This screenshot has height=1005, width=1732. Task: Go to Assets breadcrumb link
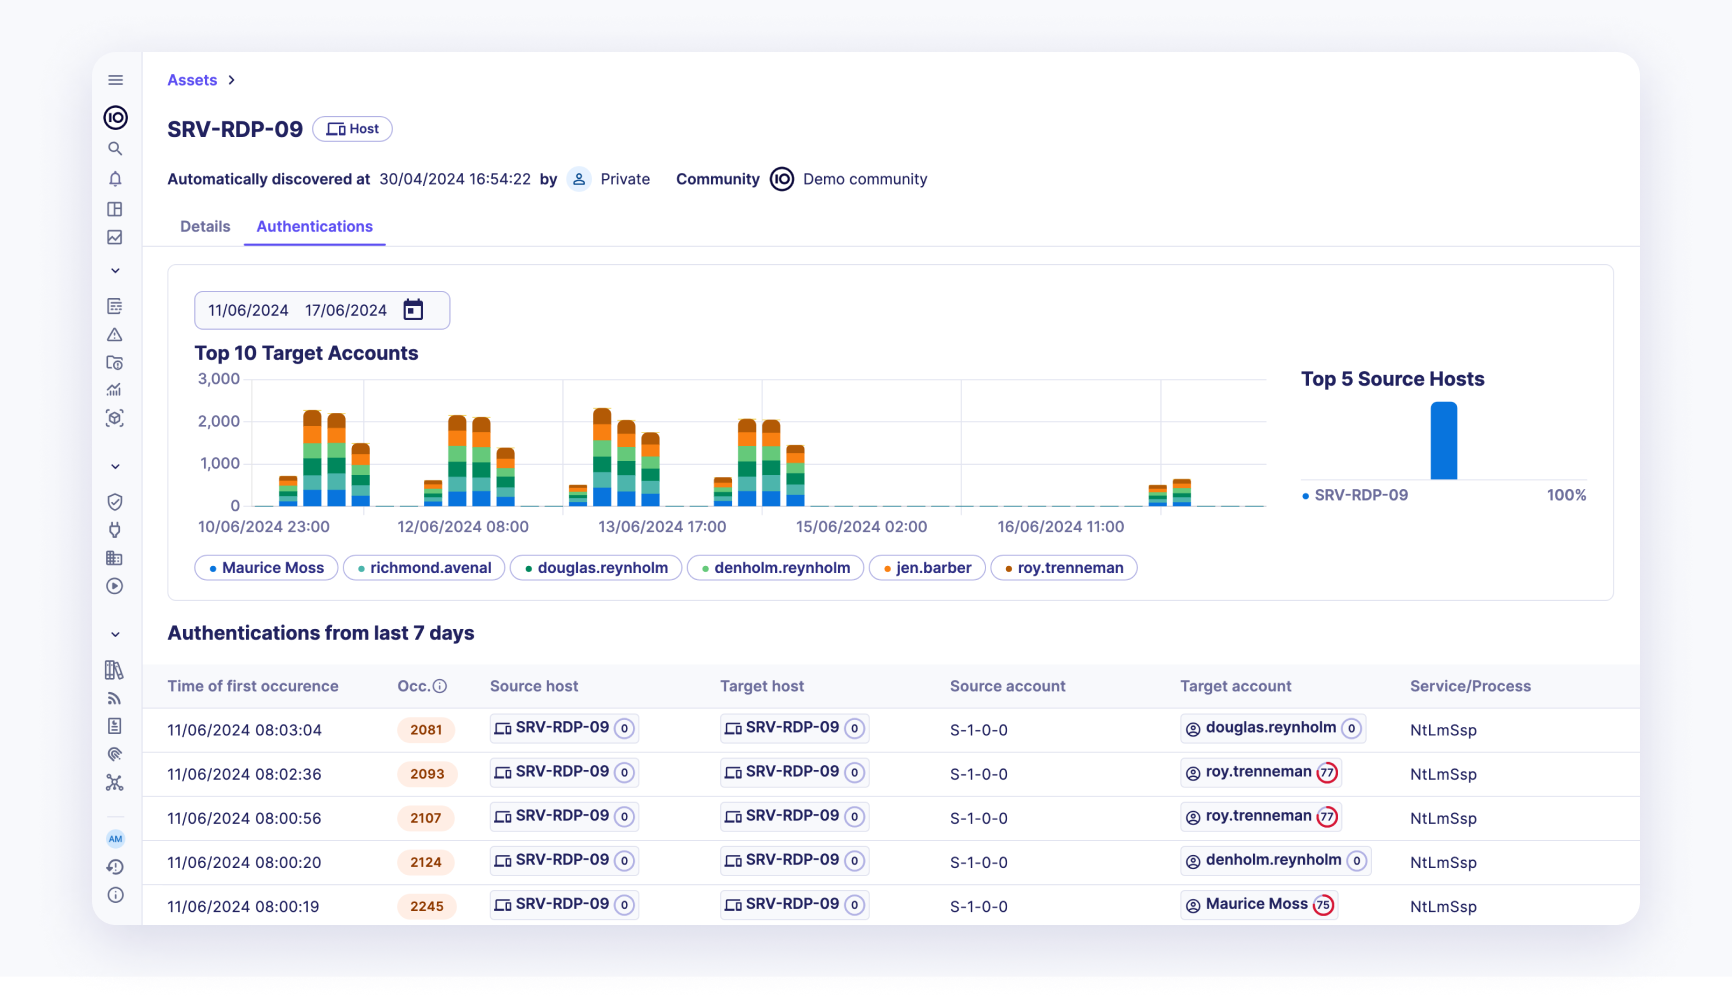coord(192,80)
